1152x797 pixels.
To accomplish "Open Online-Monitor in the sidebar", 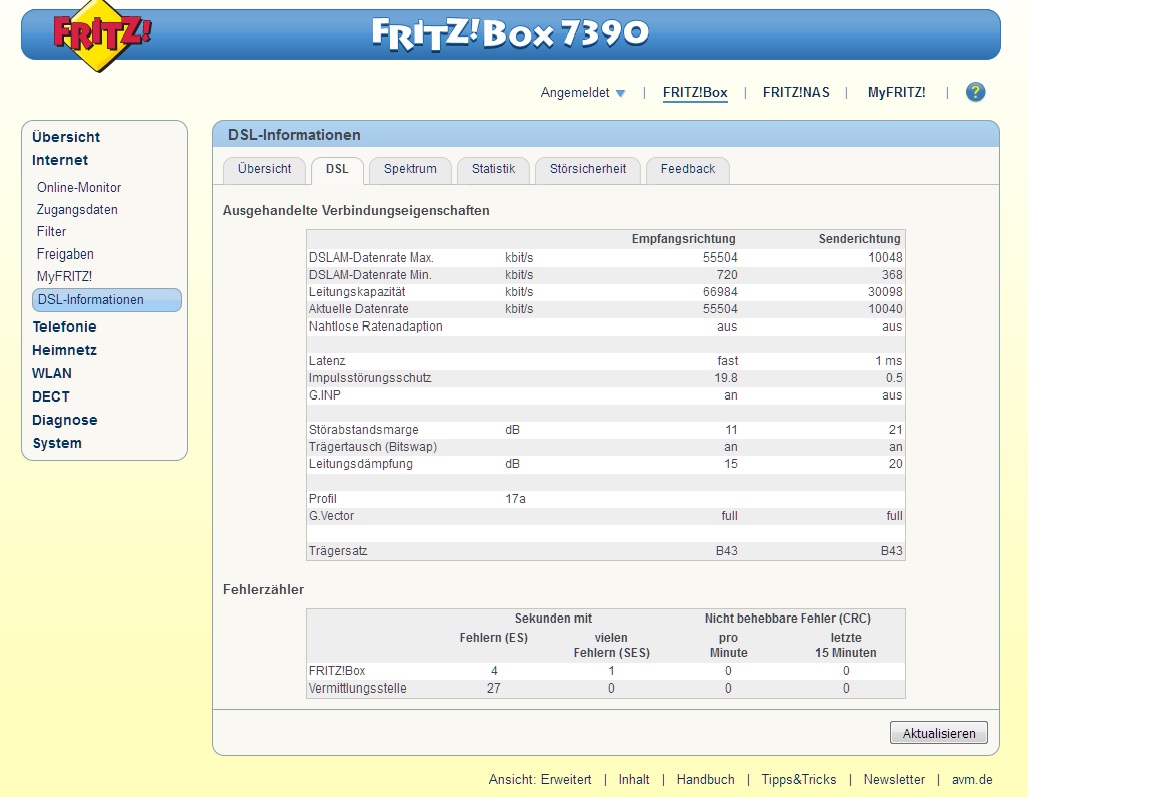I will tap(79, 187).
